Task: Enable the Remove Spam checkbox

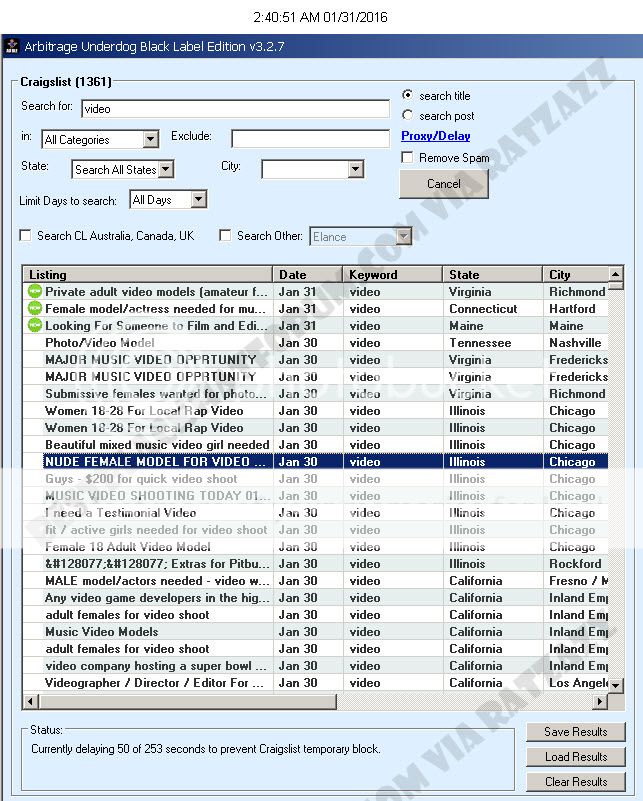Action: click(407, 157)
